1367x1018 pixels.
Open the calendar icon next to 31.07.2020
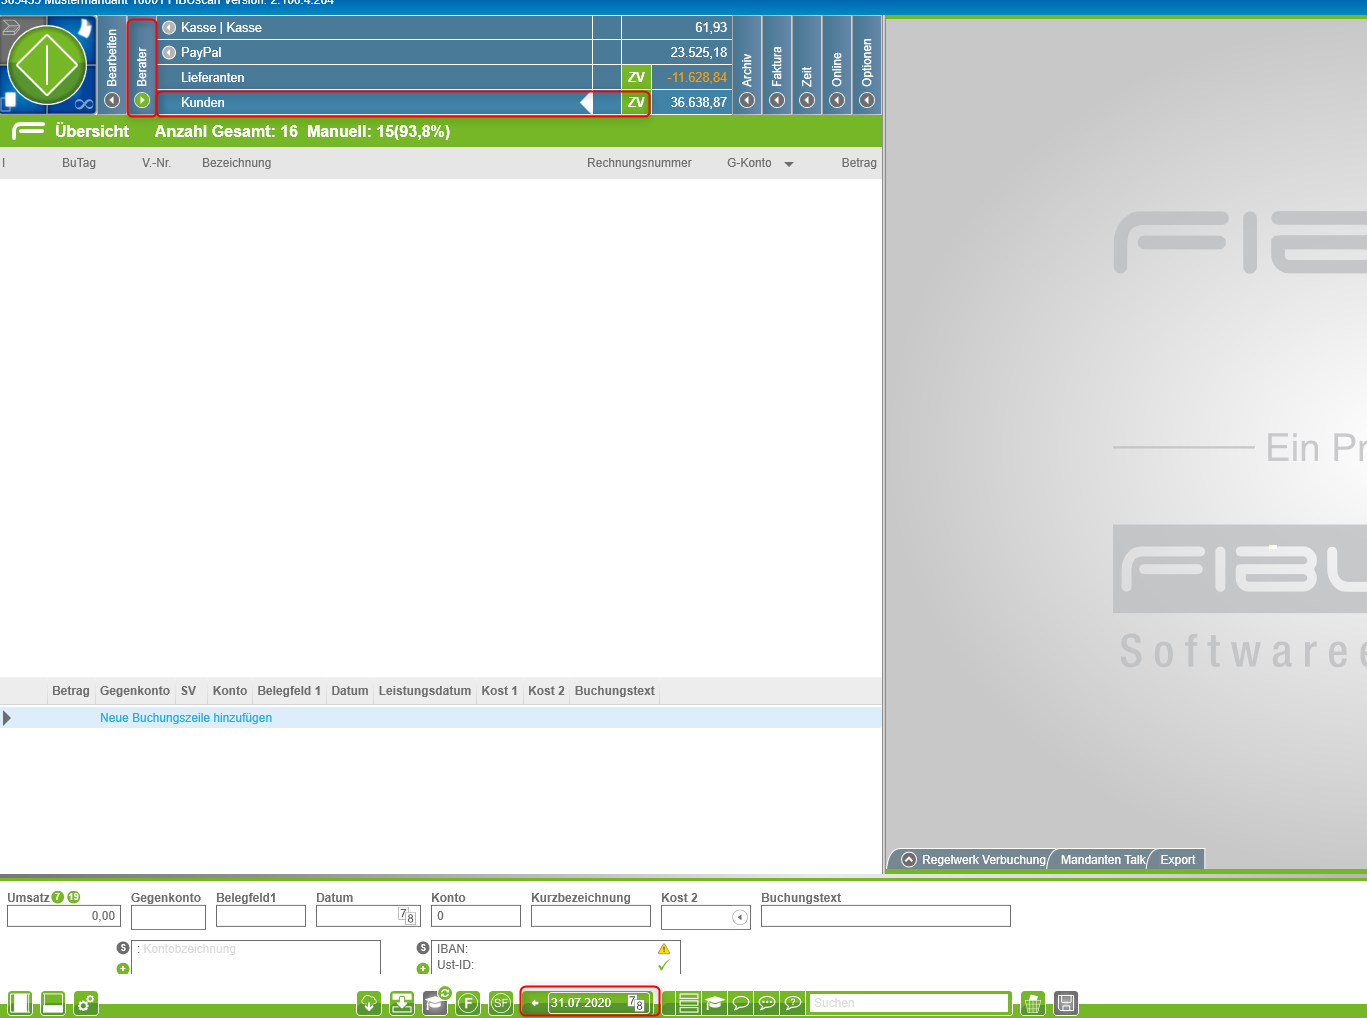click(x=636, y=1002)
